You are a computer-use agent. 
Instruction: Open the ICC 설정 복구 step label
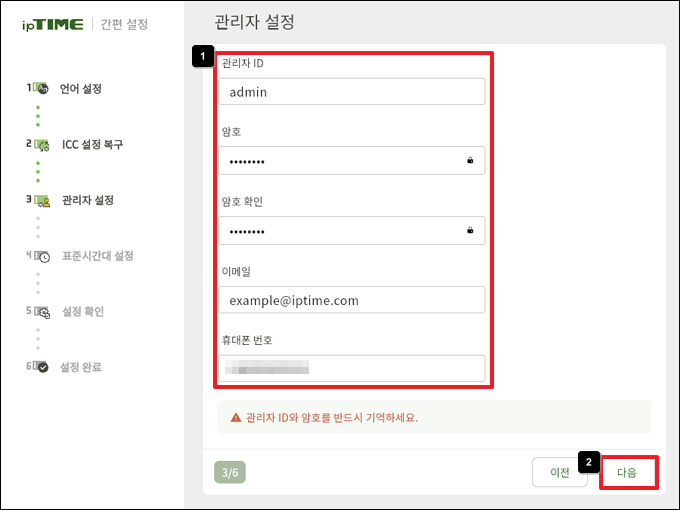pyautogui.click(x=92, y=145)
